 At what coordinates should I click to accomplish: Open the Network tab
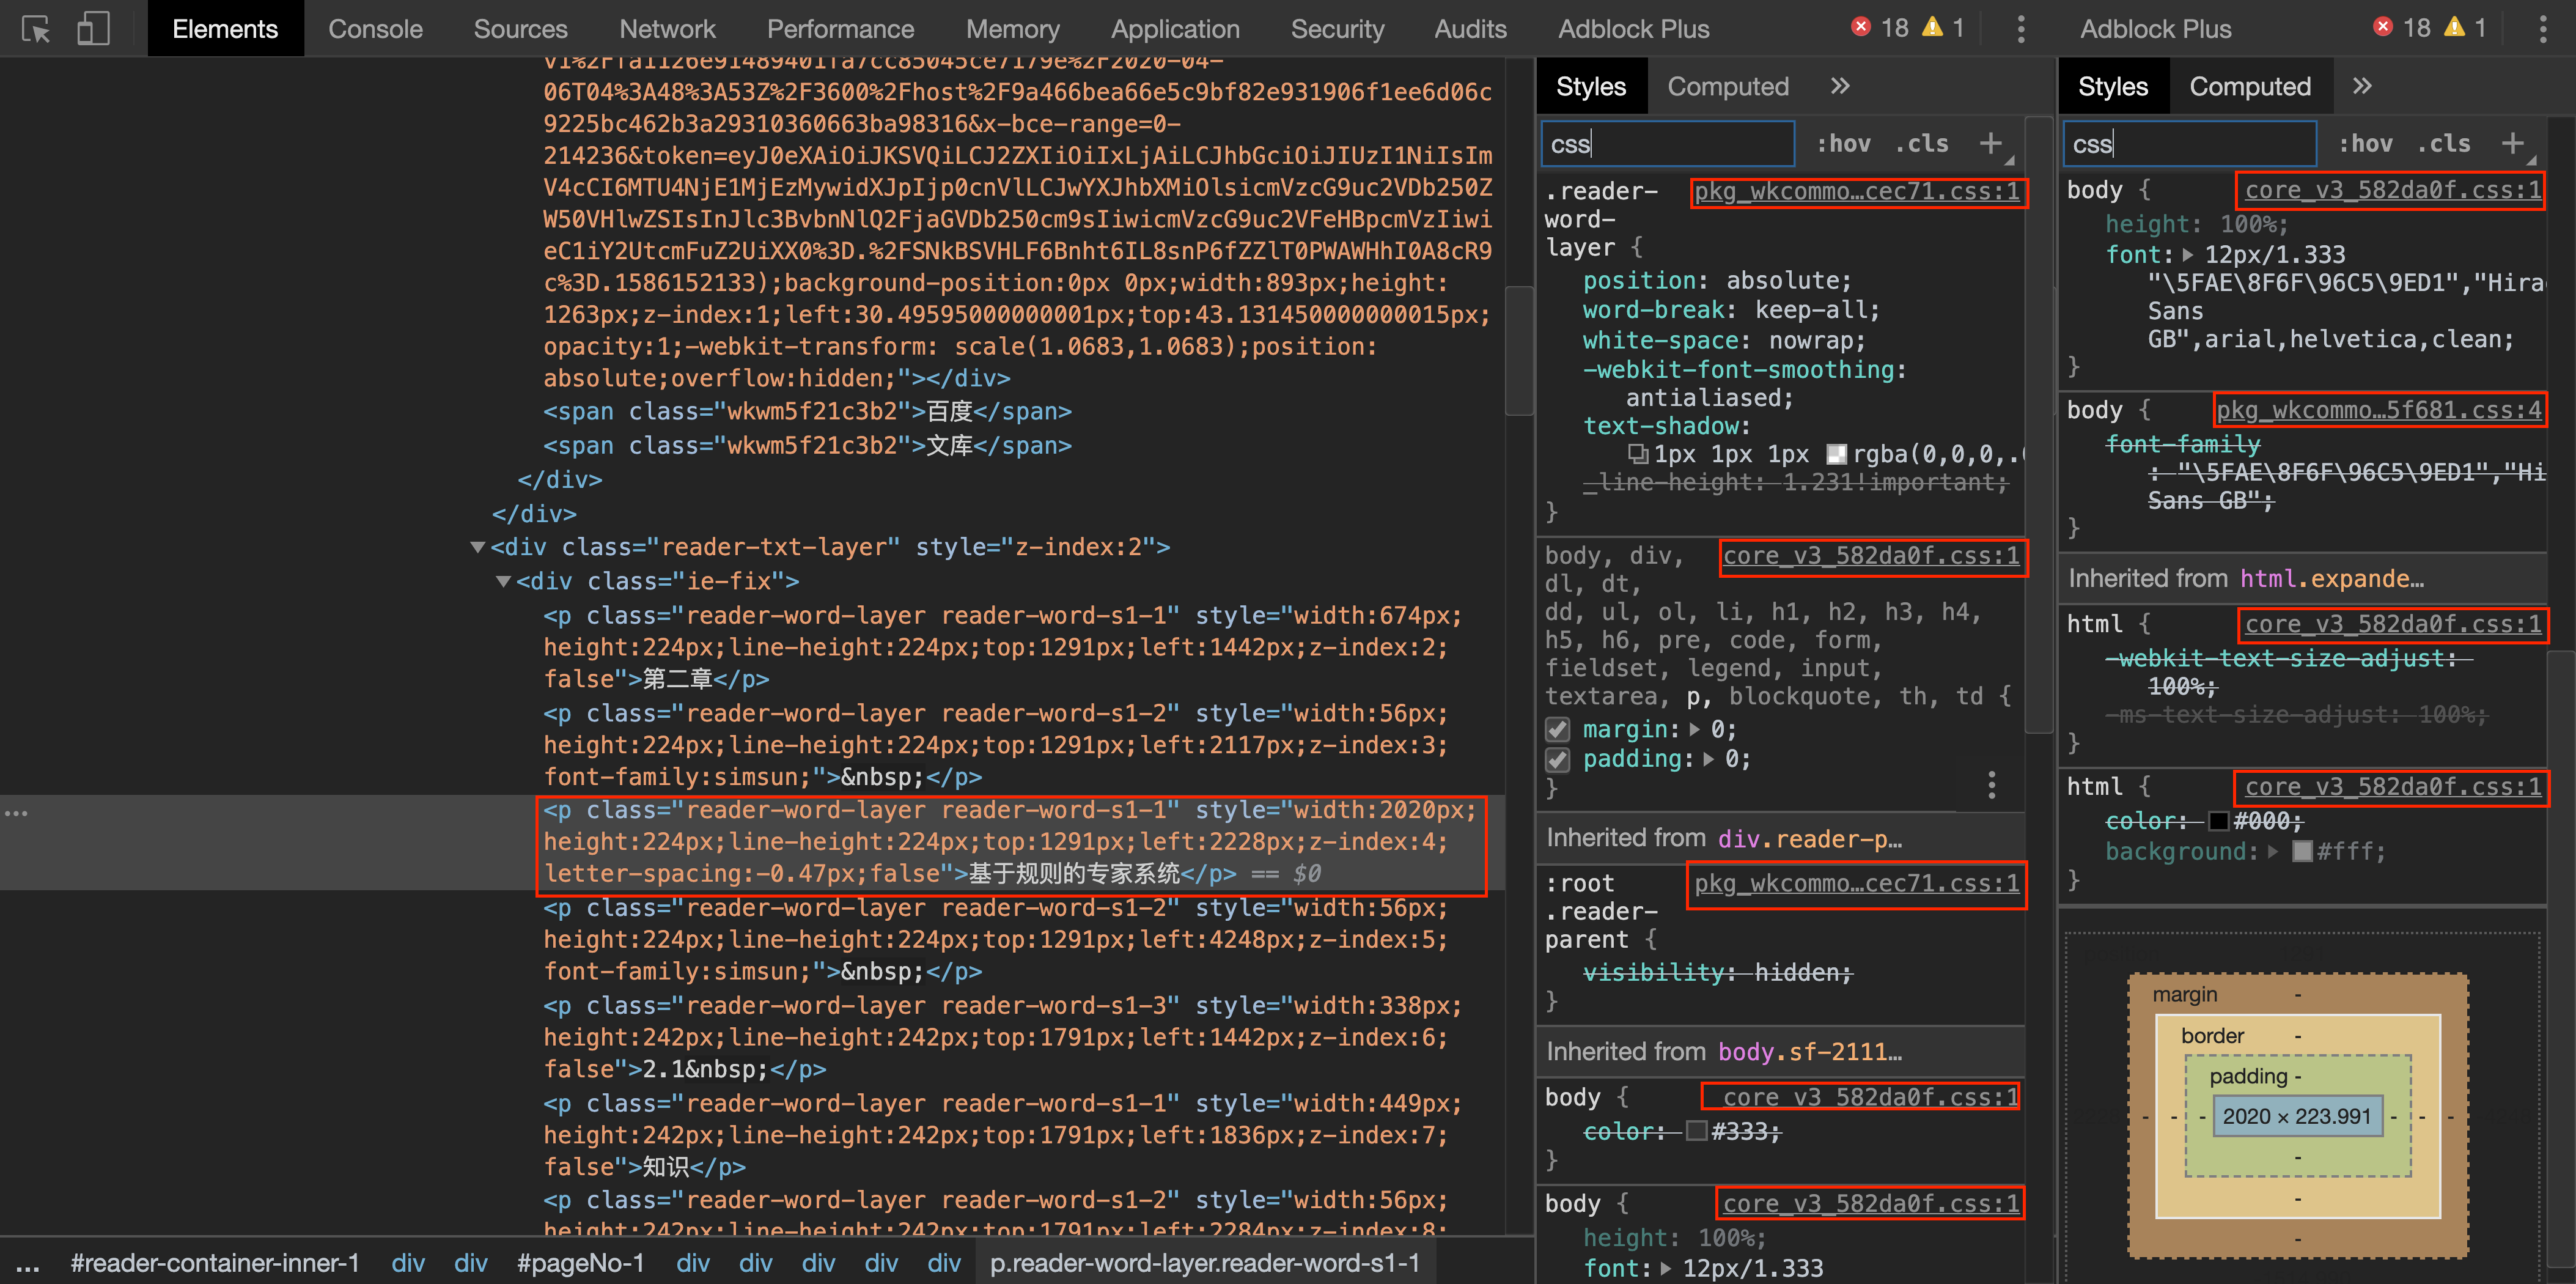coord(667,29)
